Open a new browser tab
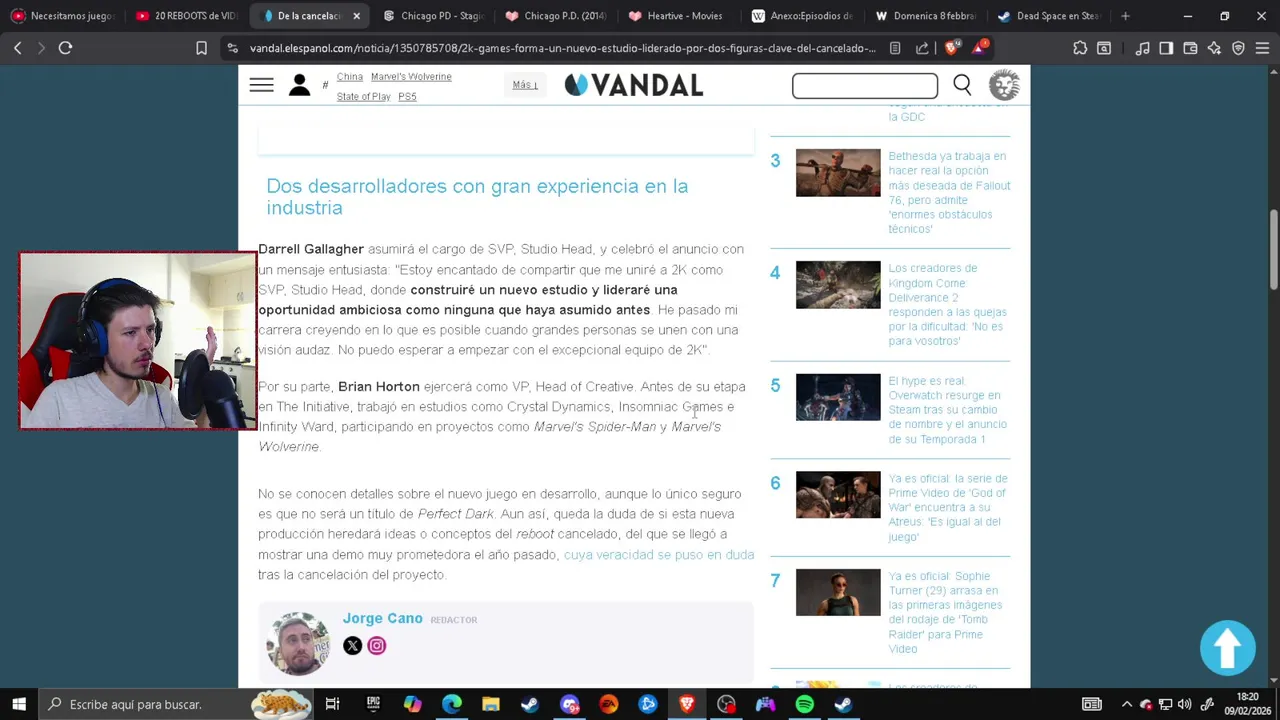Screen dimensions: 1280x720 [x=1125, y=16]
